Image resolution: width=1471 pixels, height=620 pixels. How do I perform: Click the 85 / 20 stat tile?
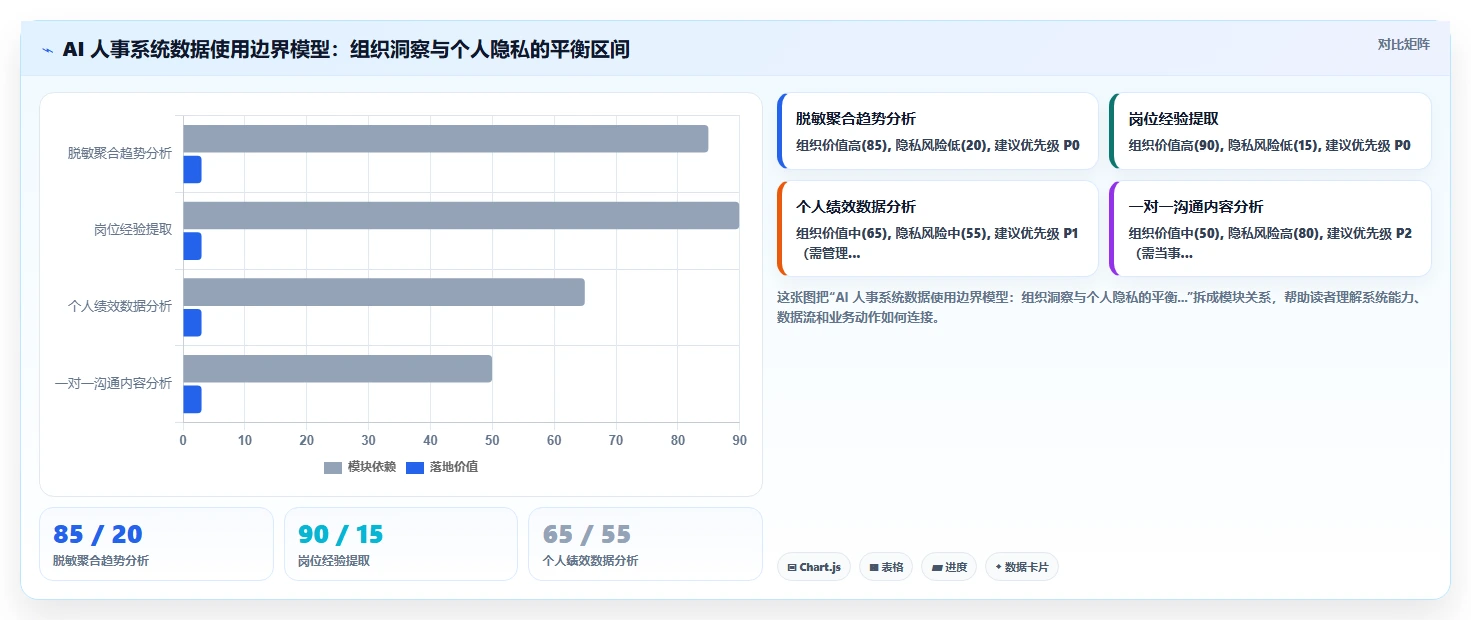click(156, 544)
